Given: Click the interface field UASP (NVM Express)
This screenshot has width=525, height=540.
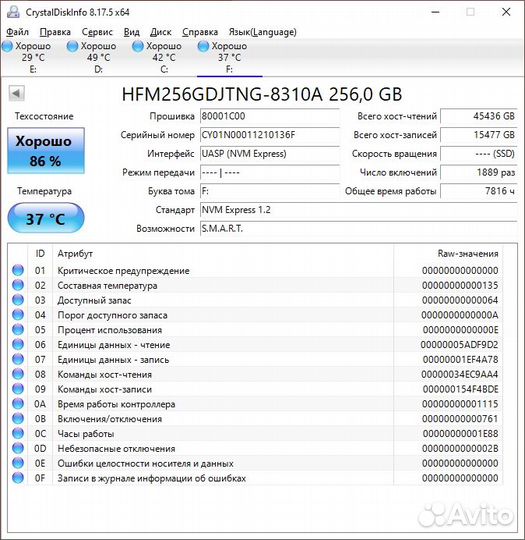Looking at the screenshot, I should click(x=270, y=154).
